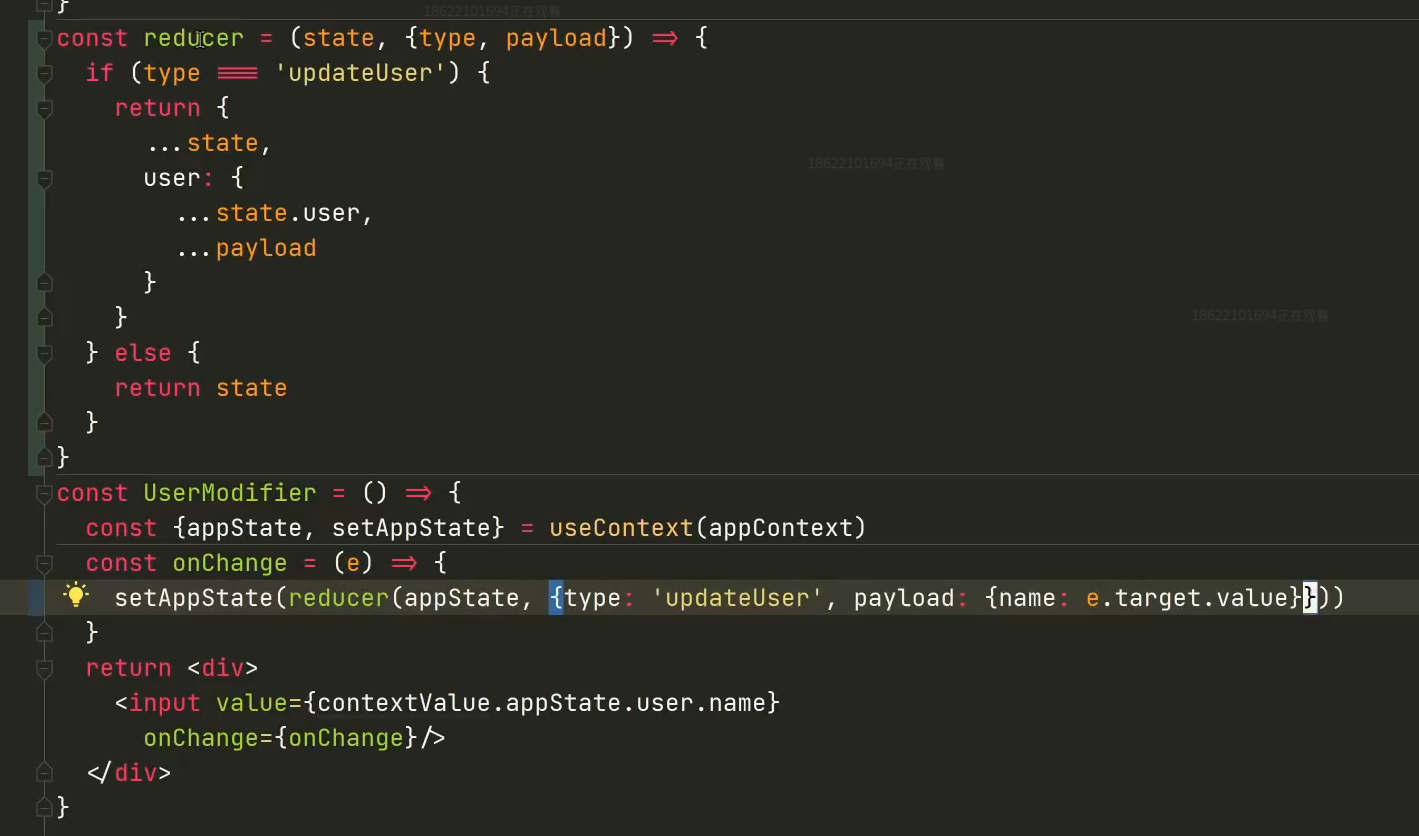Click the 'UserModifier' component name
The image size is (1419, 836).
coord(230,493)
